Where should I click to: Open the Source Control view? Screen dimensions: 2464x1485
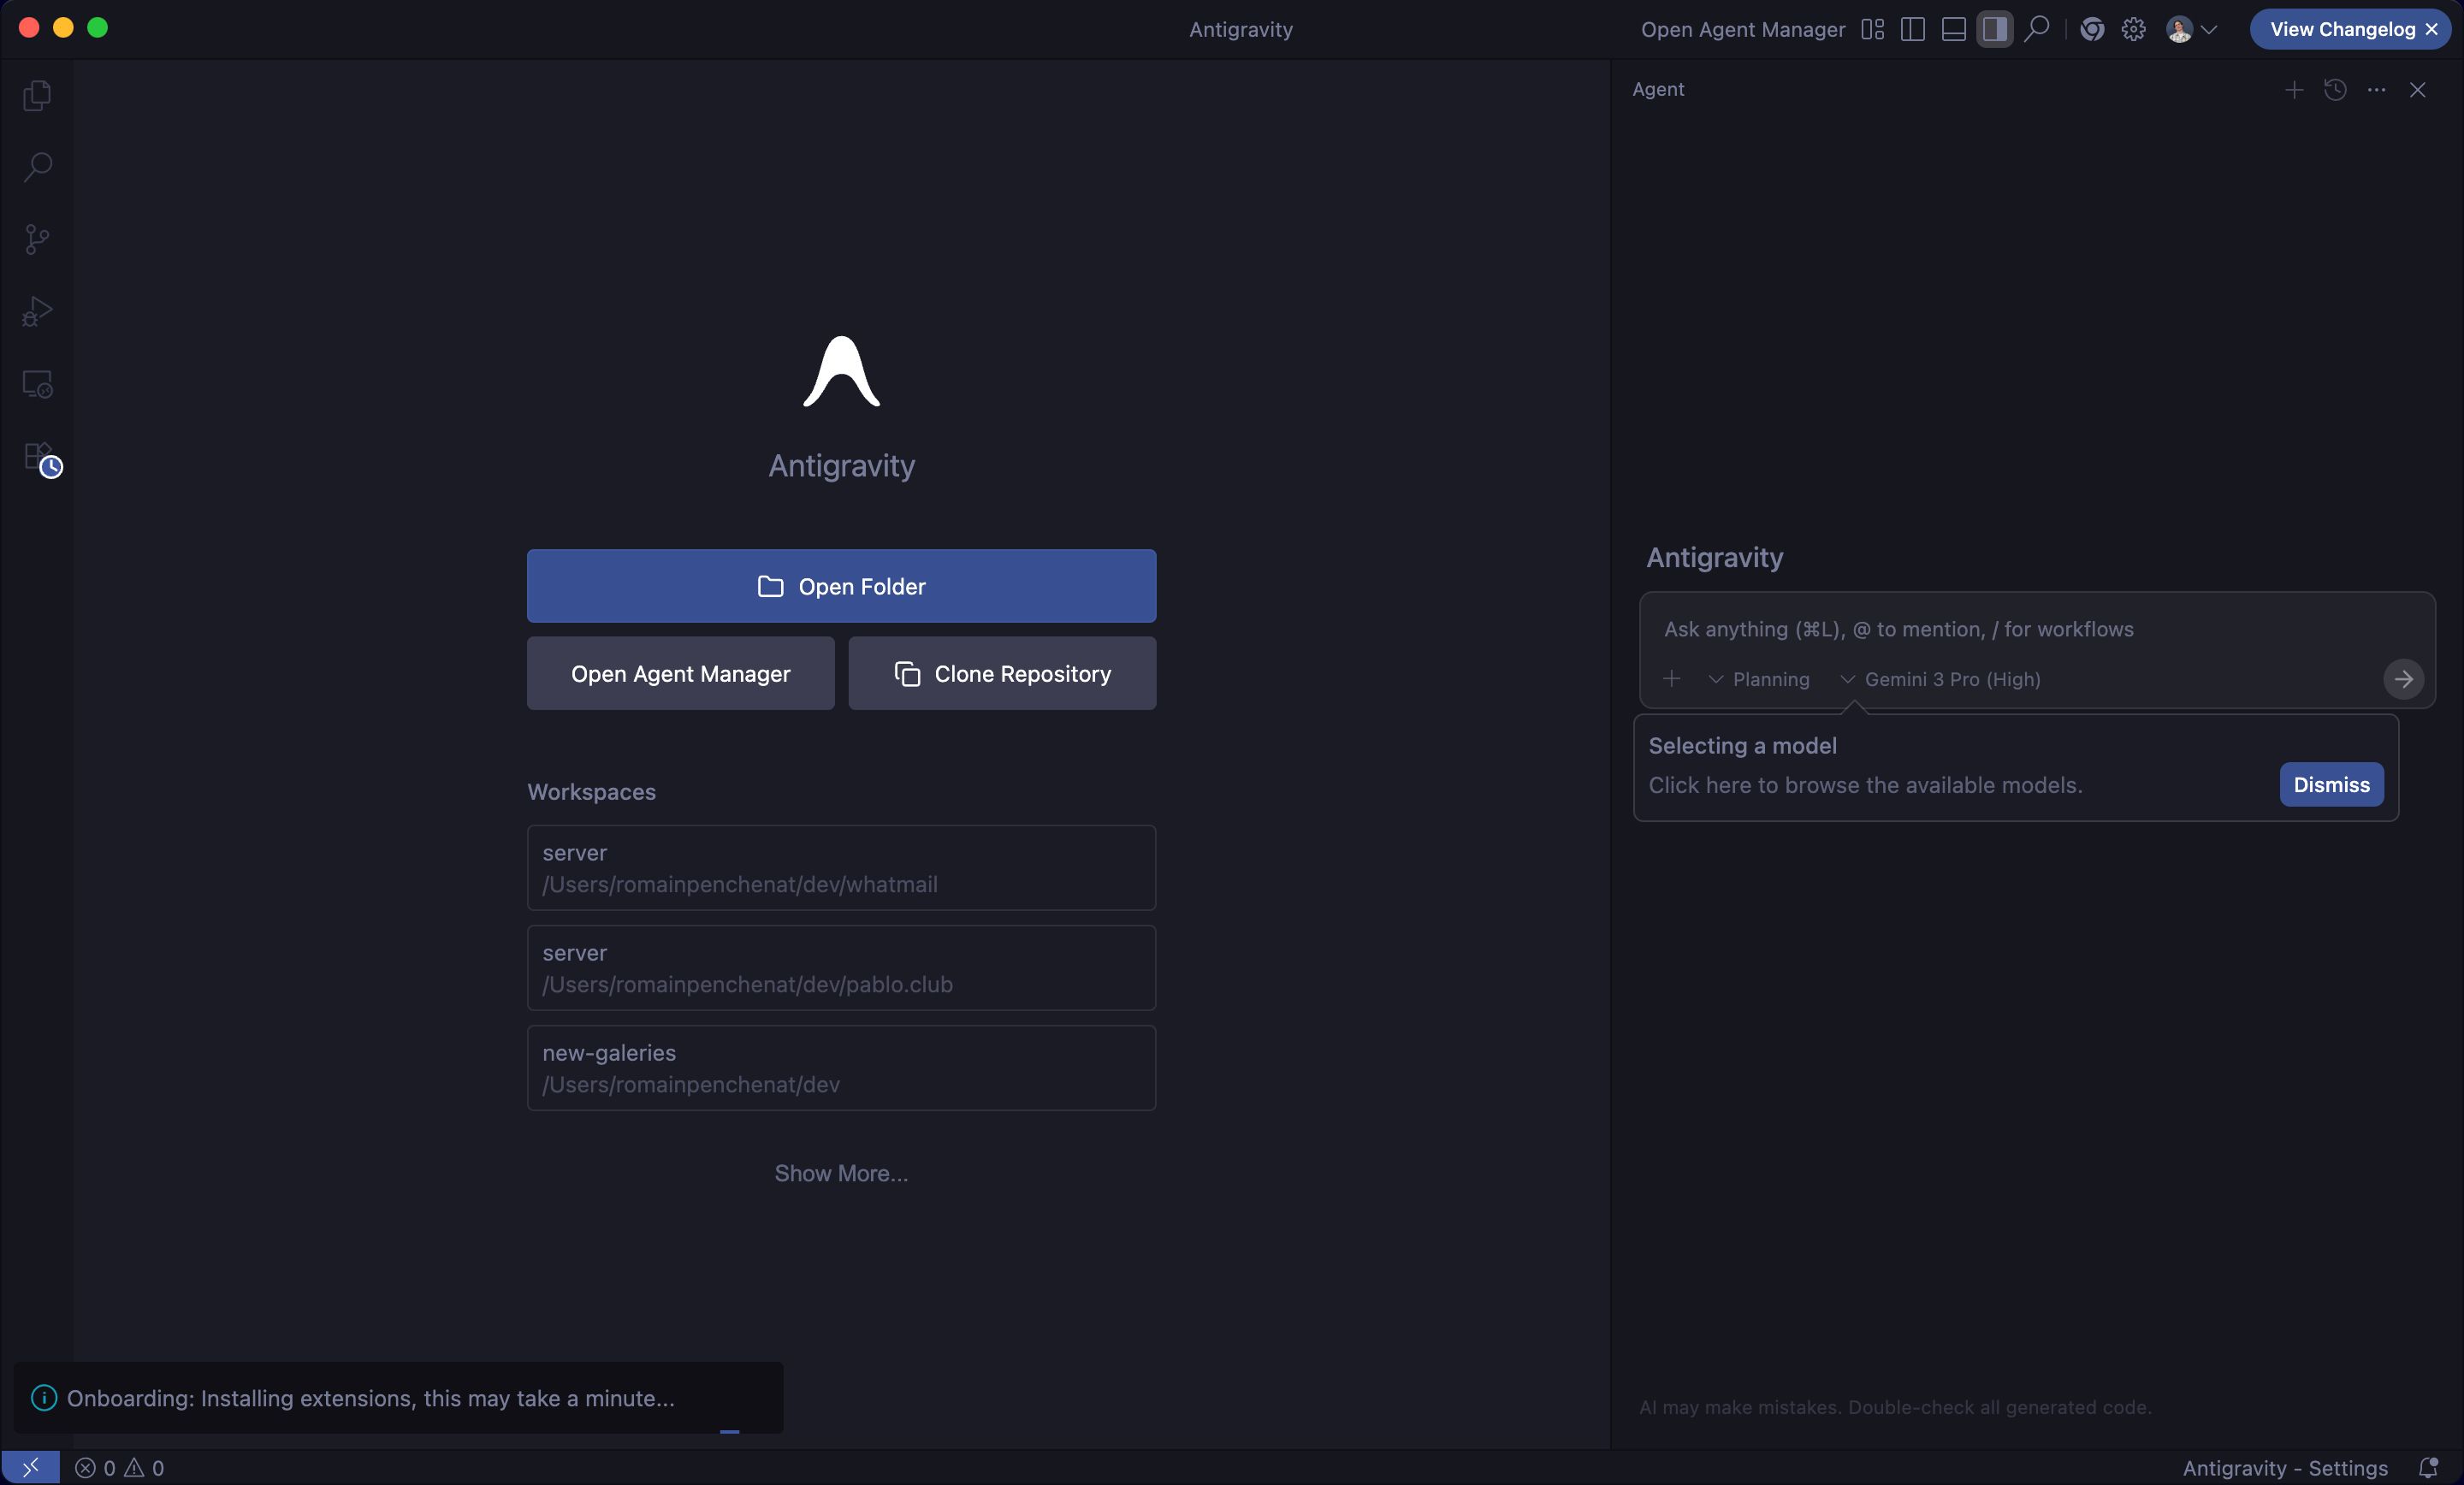coord(38,239)
